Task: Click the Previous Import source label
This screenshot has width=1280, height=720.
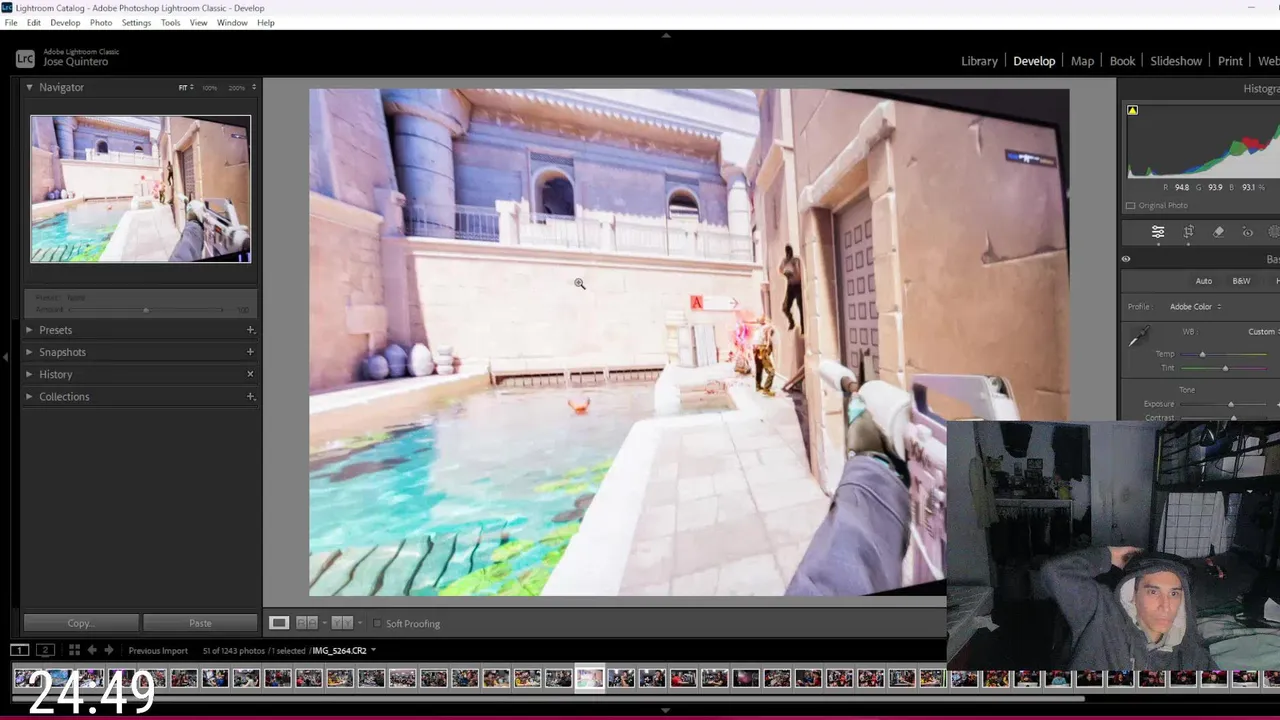Action: tap(158, 651)
